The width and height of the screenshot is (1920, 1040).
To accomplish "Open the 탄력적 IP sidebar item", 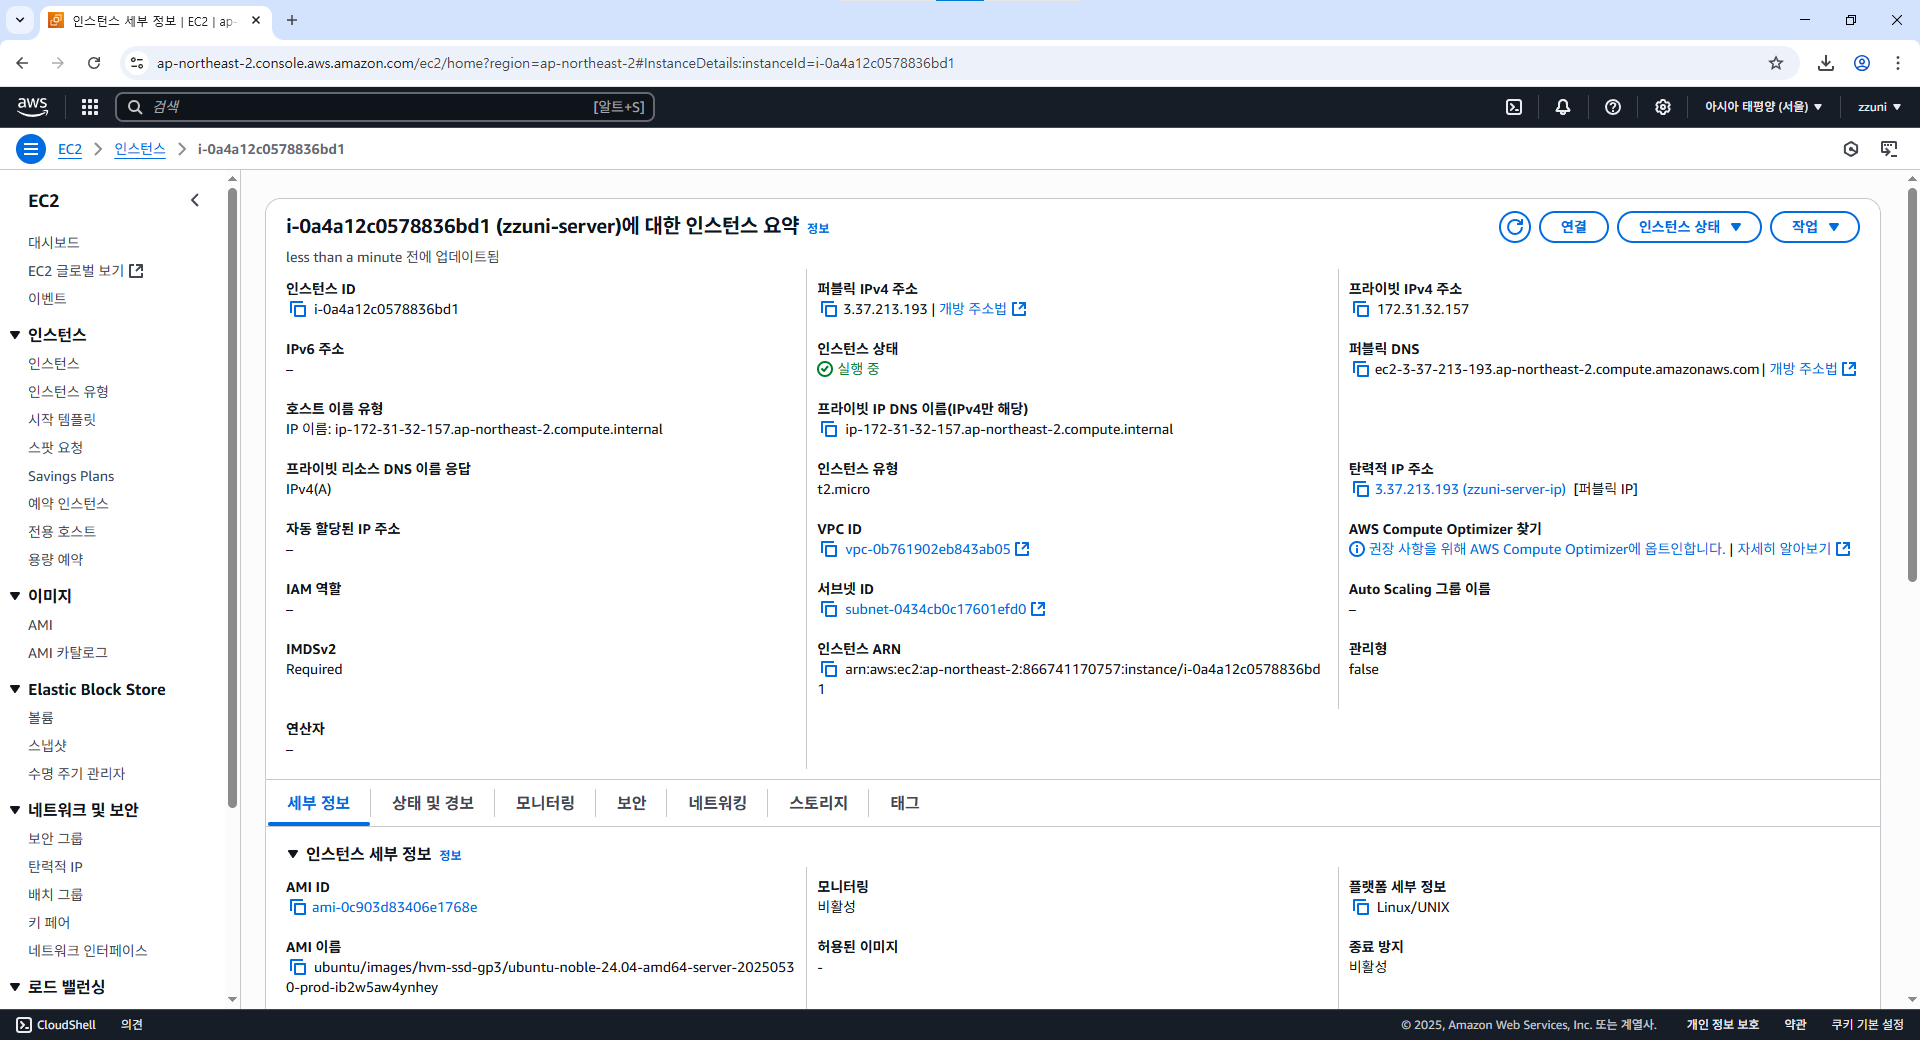I will coord(56,867).
